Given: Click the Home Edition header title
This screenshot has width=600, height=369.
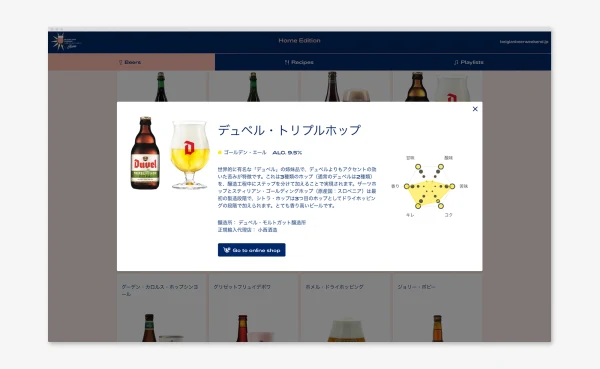Looking at the screenshot, I should click(x=299, y=40).
